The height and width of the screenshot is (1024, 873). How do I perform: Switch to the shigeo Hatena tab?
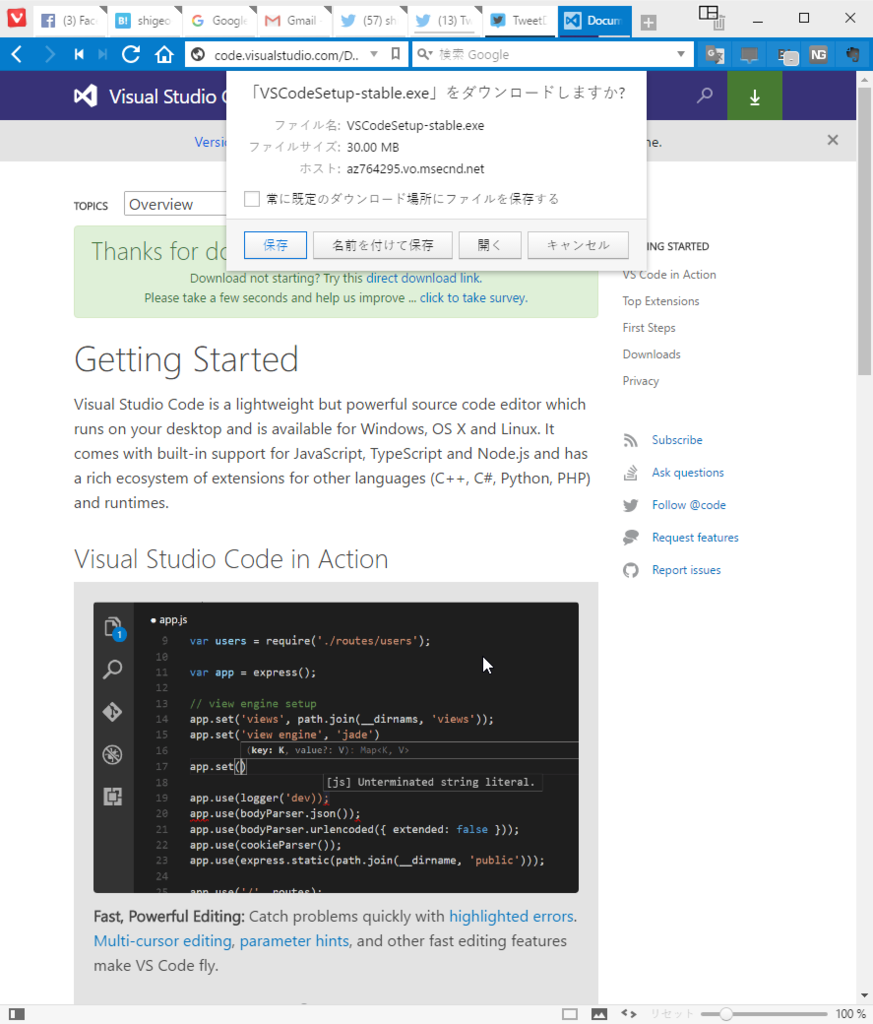(144, 20)
